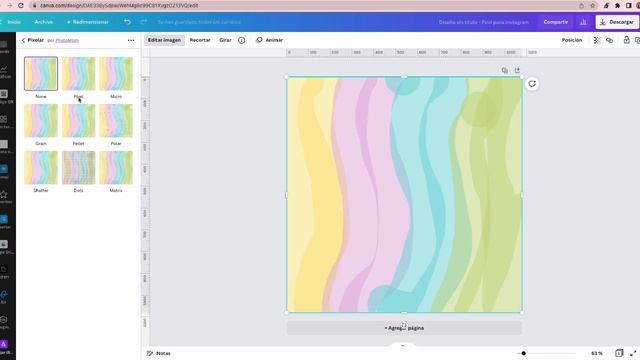640x360 pixels.
Task: Click the browser address bar URL
Action: coord(119,6)
